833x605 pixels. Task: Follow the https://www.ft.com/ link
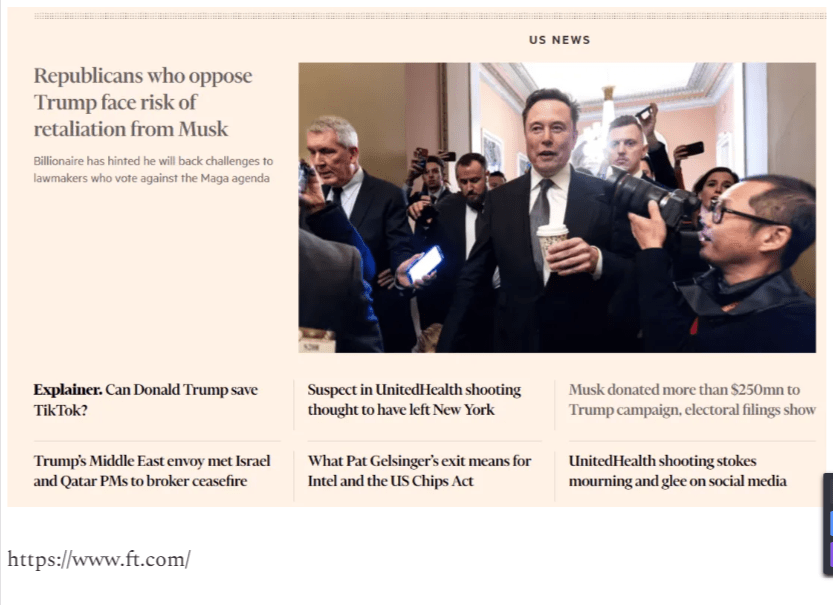coord(98,559)
